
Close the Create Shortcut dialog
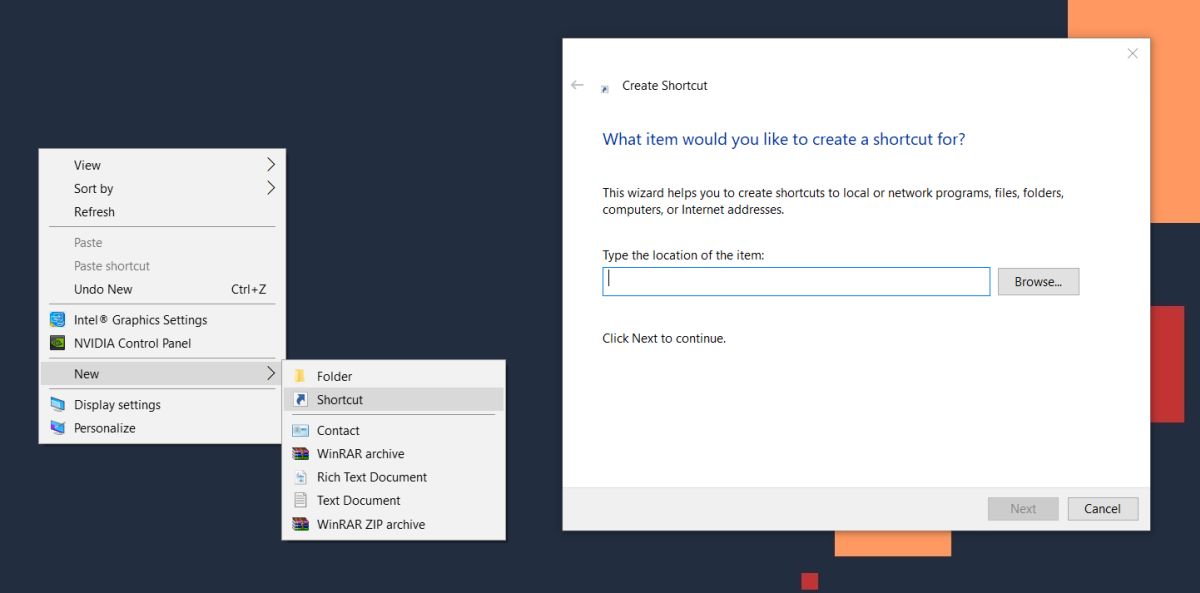(x=1132, y=54)
